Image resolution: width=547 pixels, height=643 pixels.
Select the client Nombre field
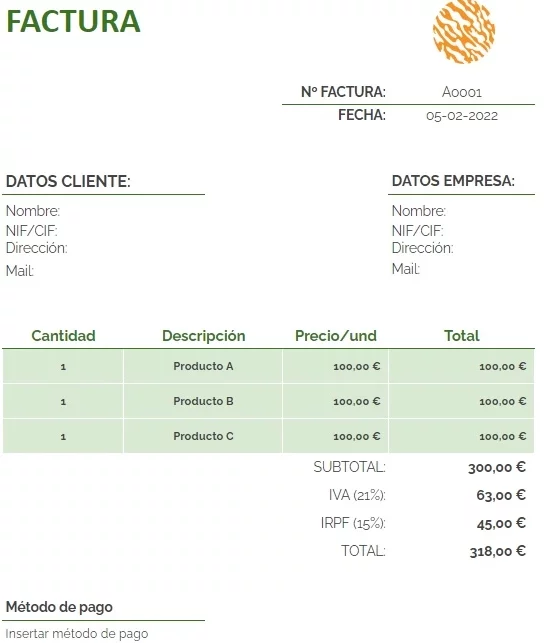33,211
